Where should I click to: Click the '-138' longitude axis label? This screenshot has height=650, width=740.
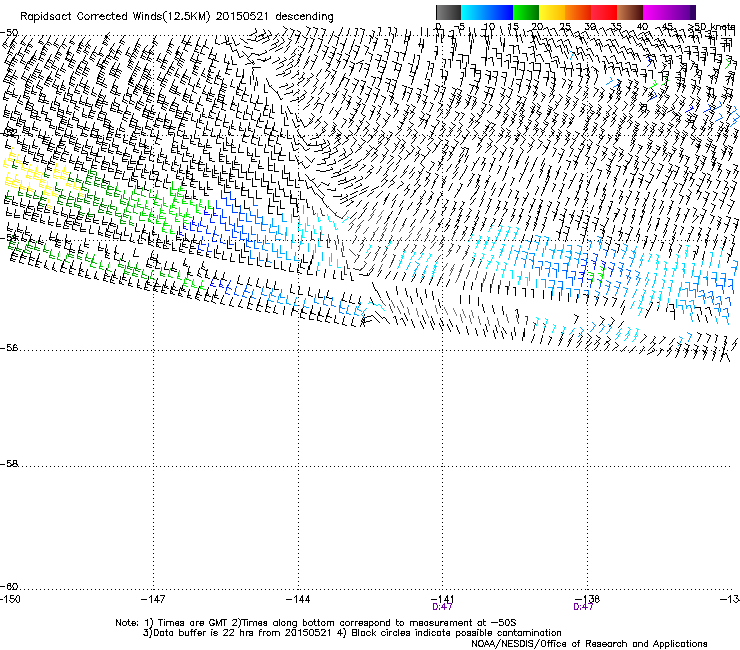588,599
